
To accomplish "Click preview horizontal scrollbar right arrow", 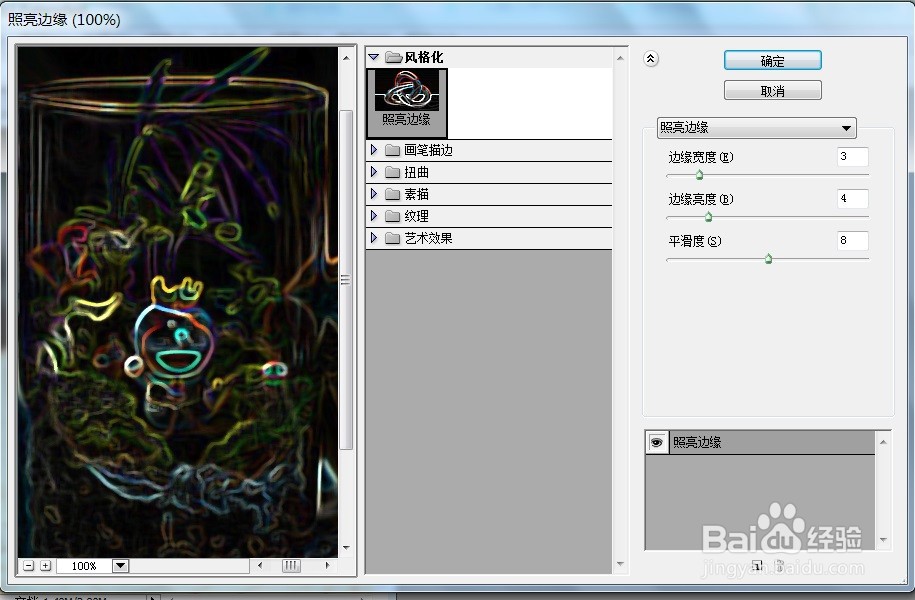I will click(x=327, y=565).
